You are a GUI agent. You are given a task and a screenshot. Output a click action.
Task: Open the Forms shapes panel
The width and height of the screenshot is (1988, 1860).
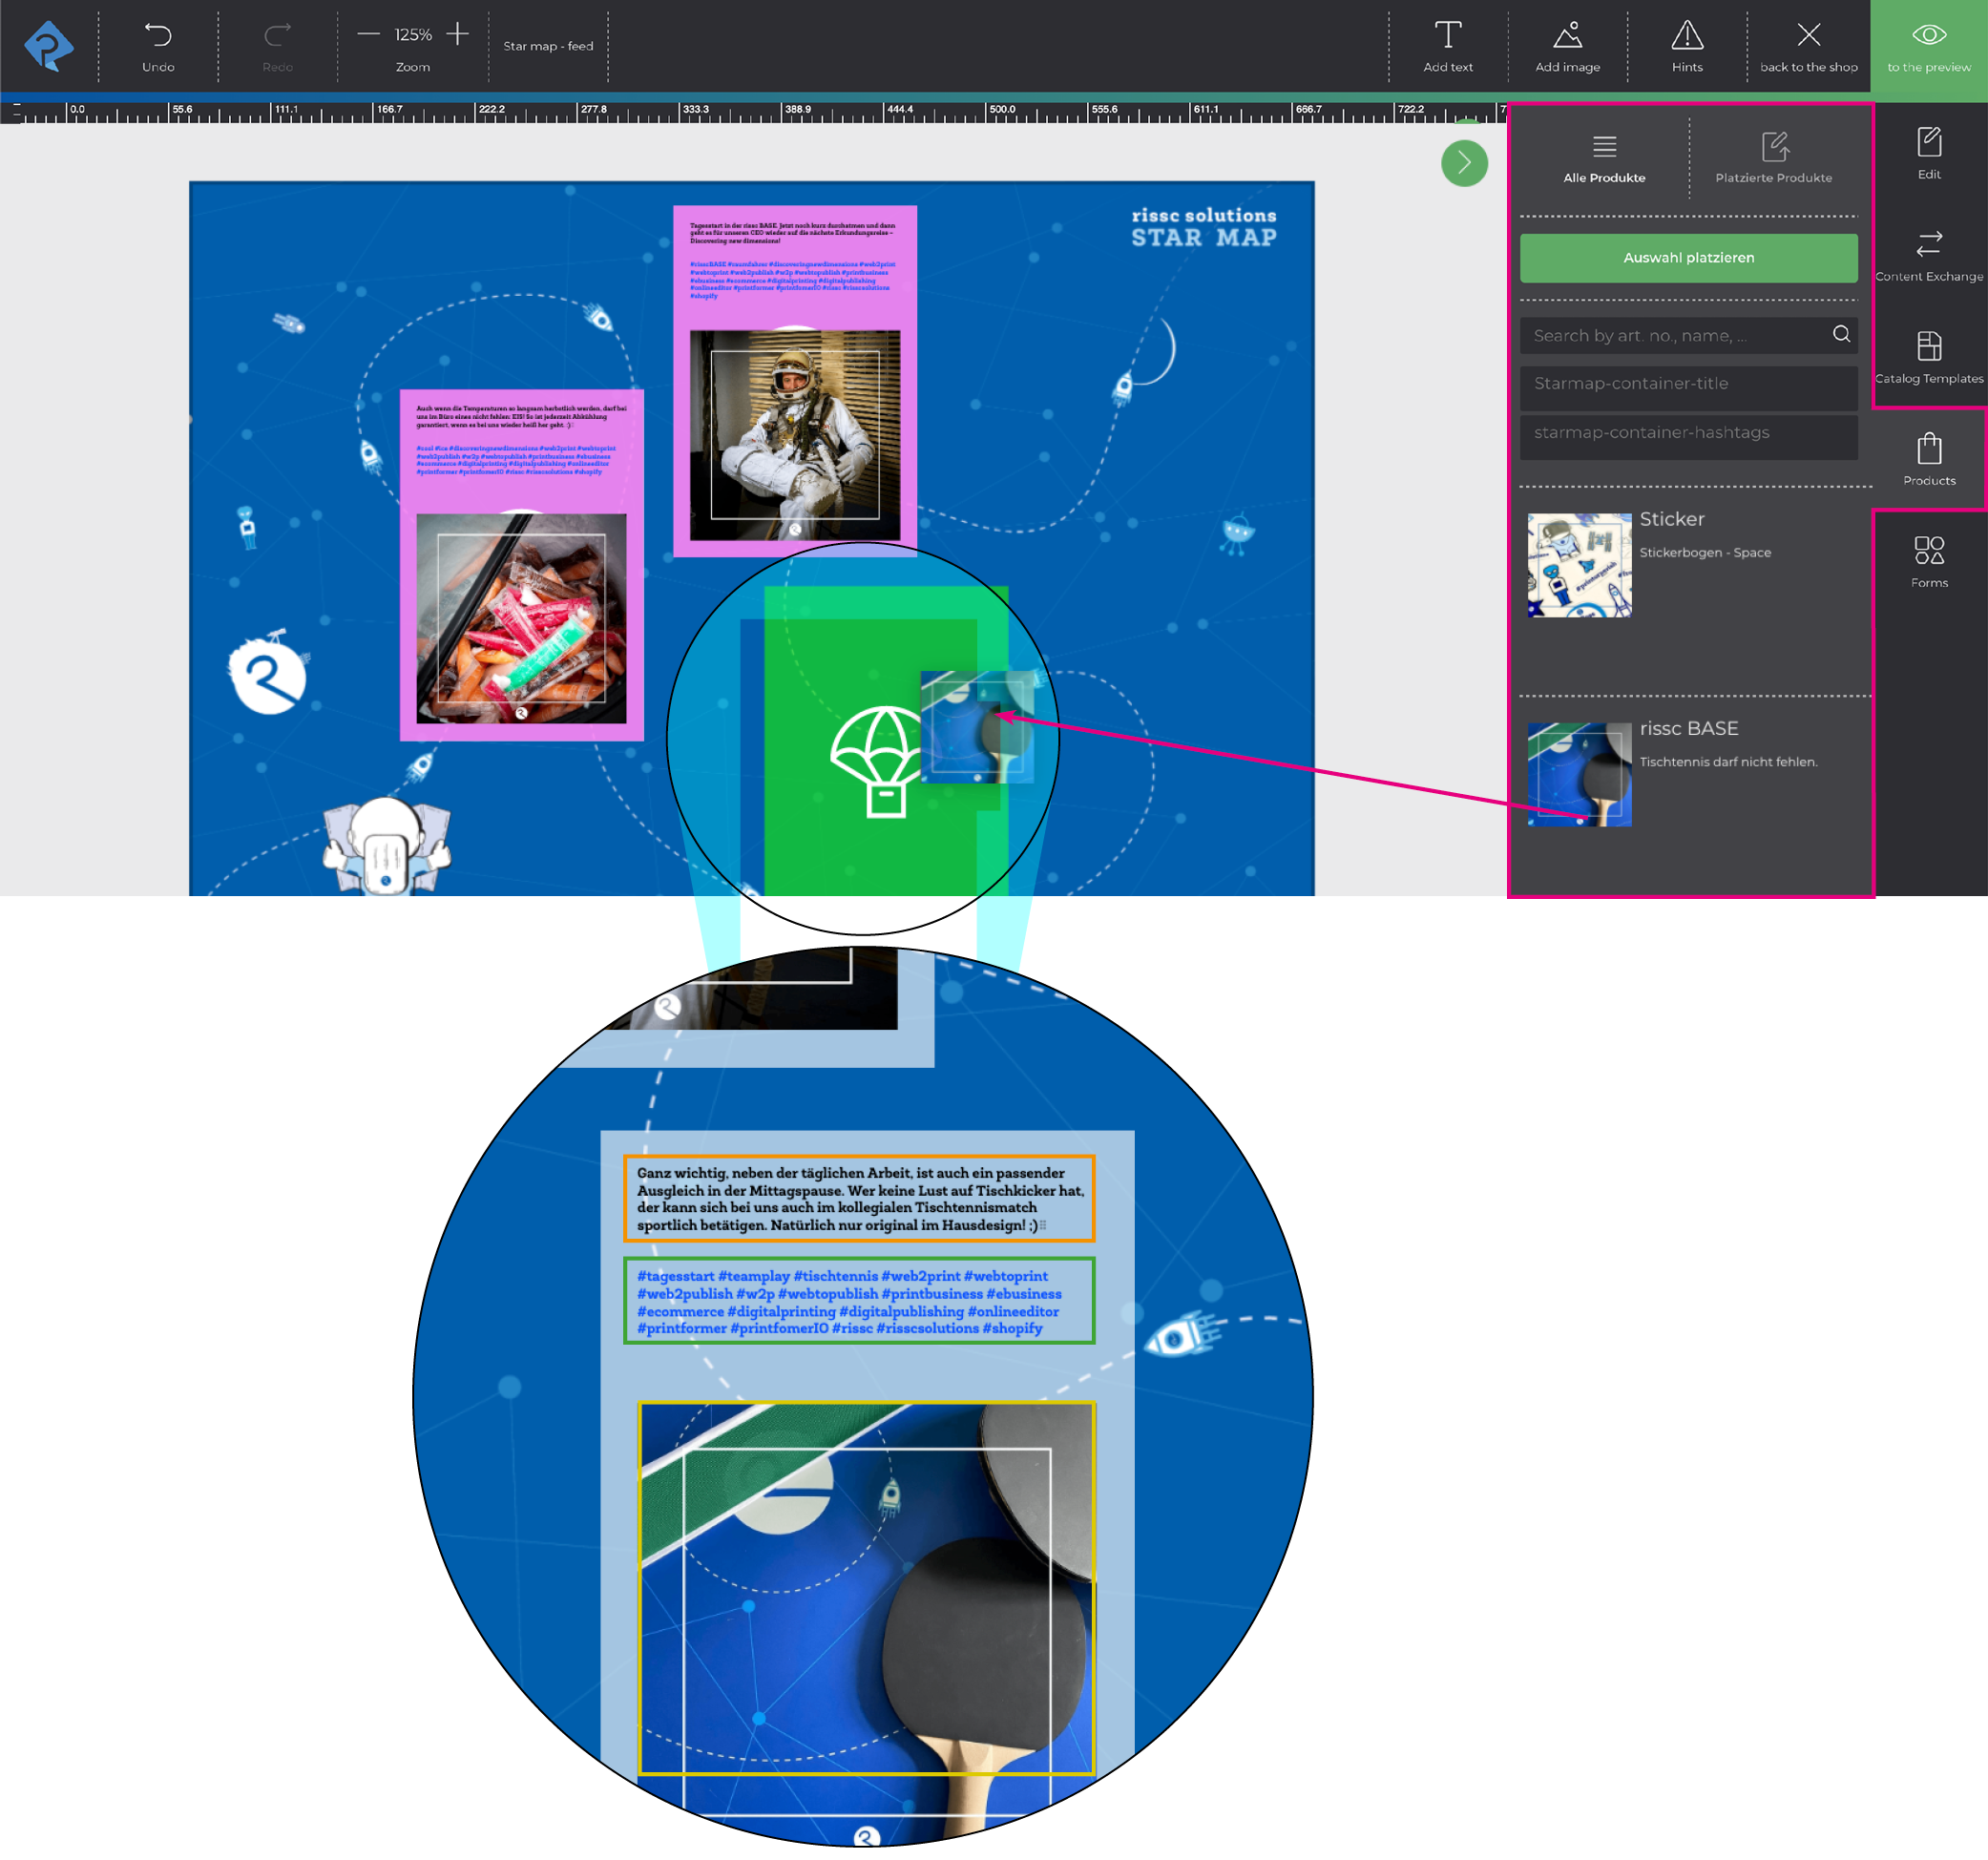pyautogui.click(x=1928, y=561)
